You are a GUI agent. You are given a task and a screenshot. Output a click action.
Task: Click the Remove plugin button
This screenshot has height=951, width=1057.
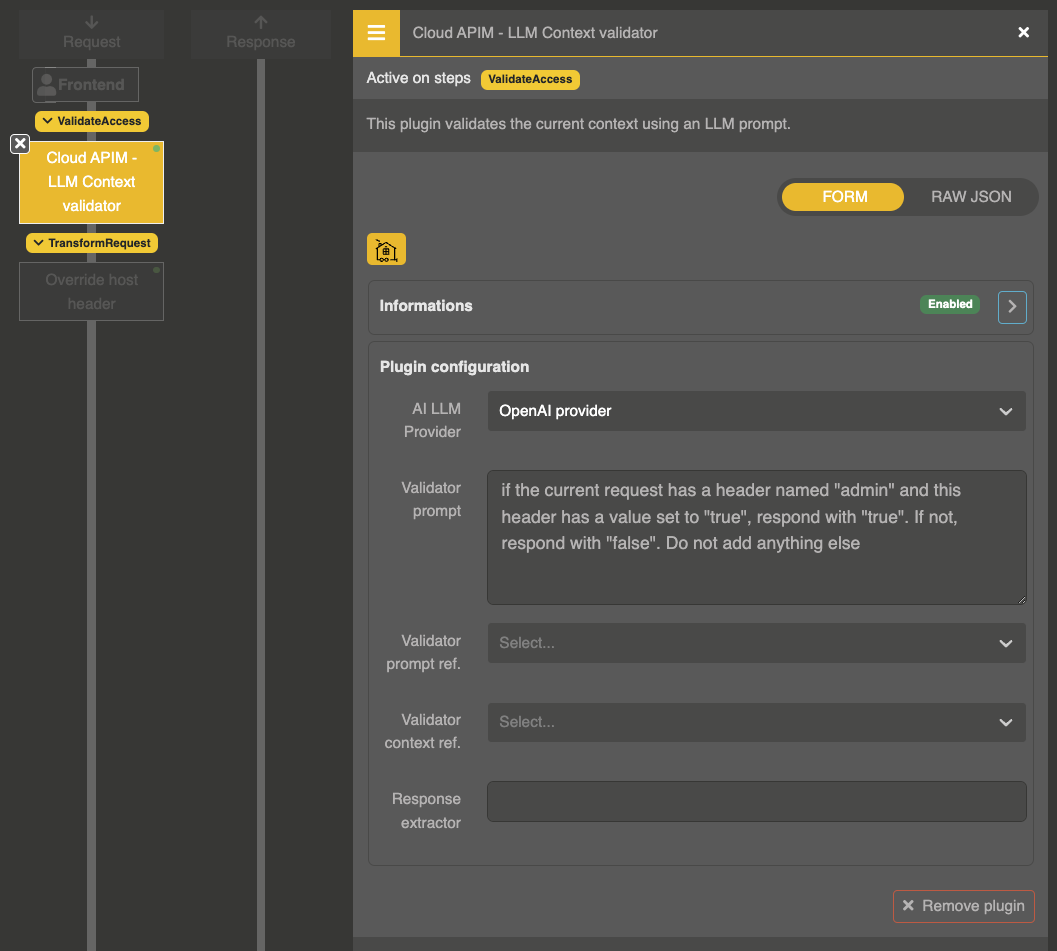[x=963, y=906]
